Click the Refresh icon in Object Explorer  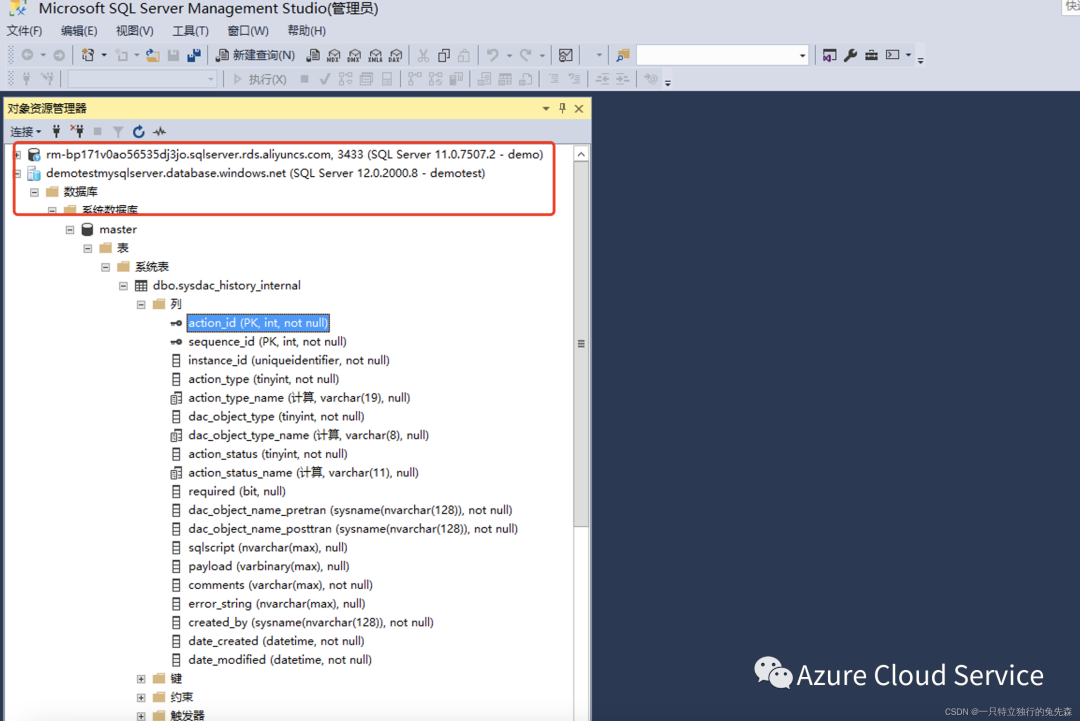(138, 132)
